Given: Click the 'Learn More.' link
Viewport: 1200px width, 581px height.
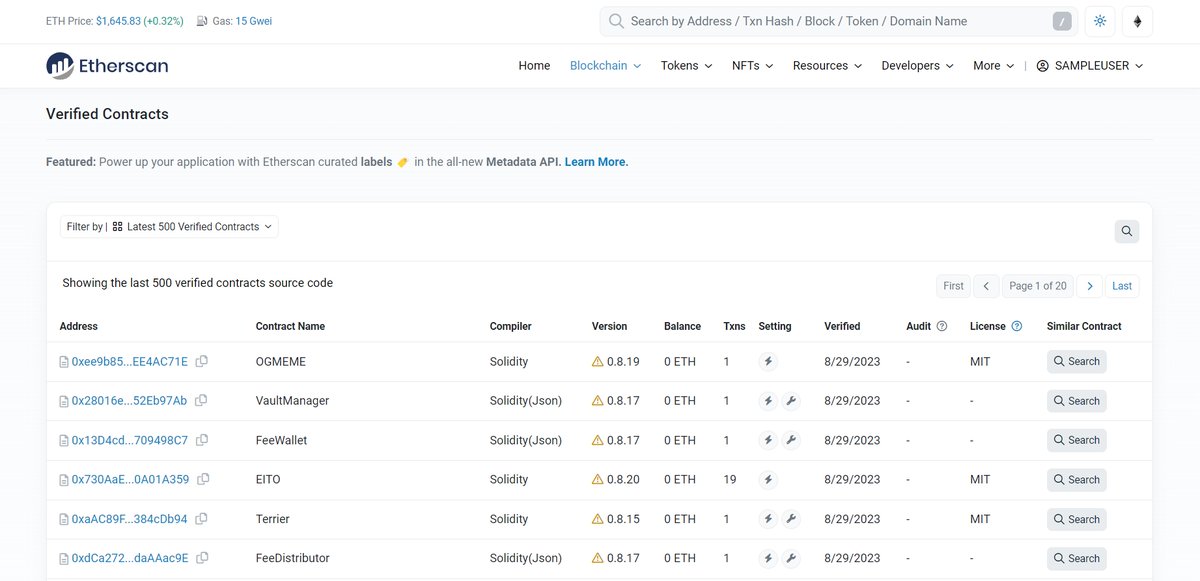Looking at the screenshot, I should (x=596, y=161).
